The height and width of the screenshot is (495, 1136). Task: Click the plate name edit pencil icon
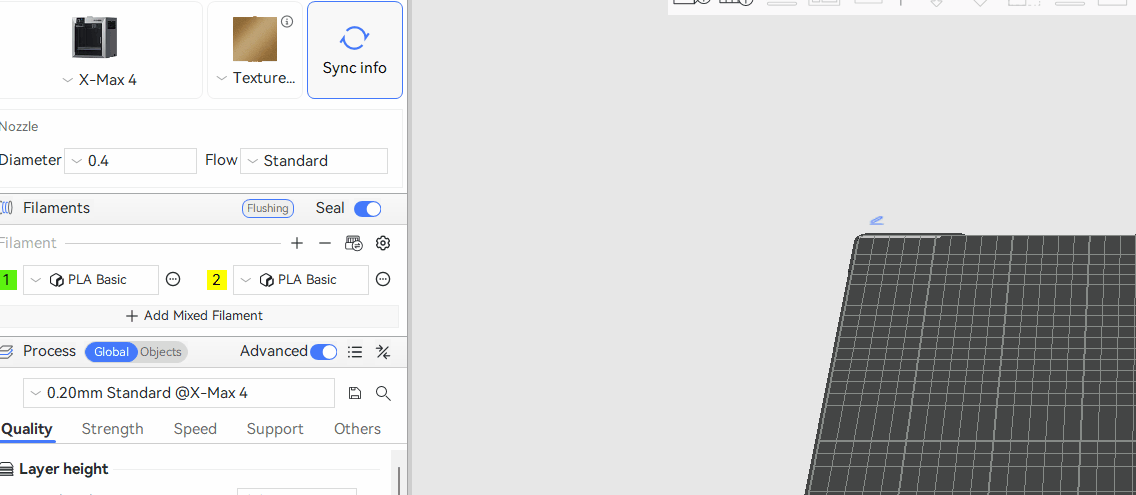click(x=877, y=220)
